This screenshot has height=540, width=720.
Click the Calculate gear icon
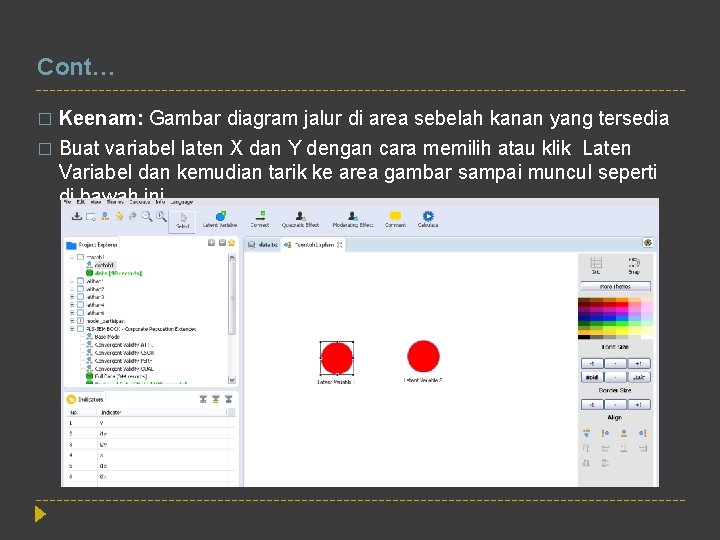click(x=428, y=219)
